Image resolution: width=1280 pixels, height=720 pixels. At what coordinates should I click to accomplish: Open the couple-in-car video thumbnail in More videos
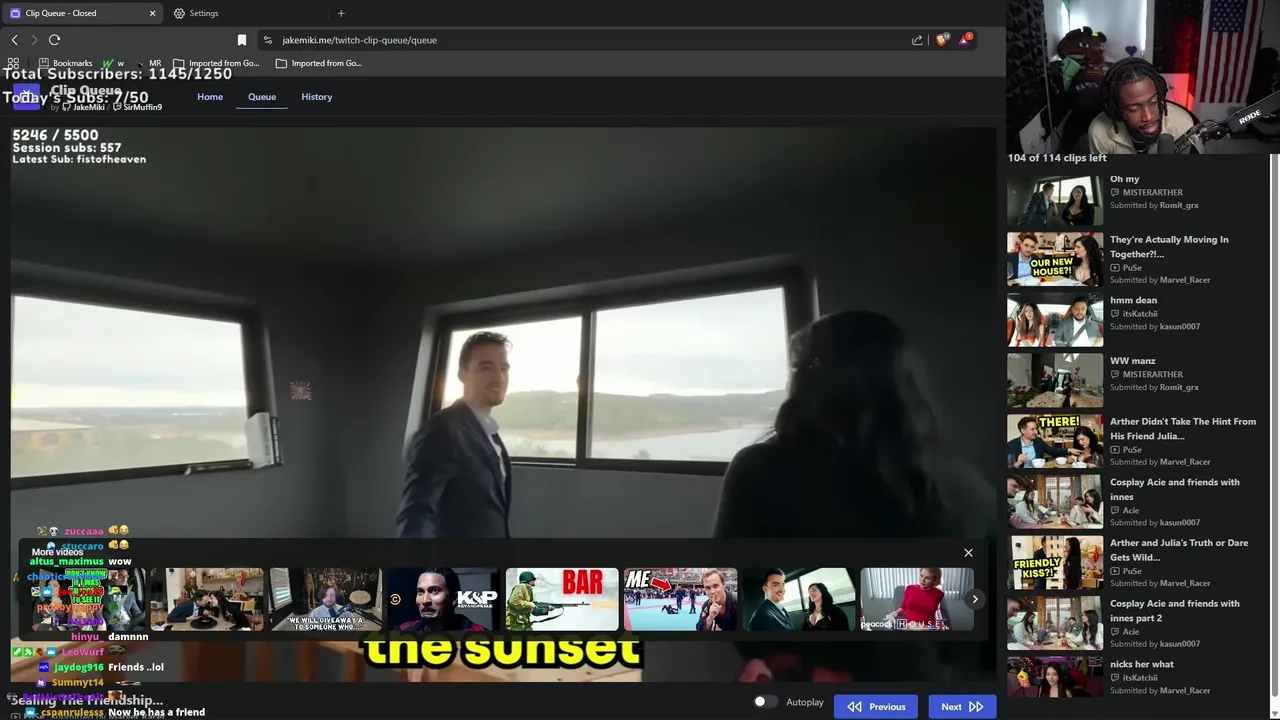pyautogui.click(x=798, y=599)
